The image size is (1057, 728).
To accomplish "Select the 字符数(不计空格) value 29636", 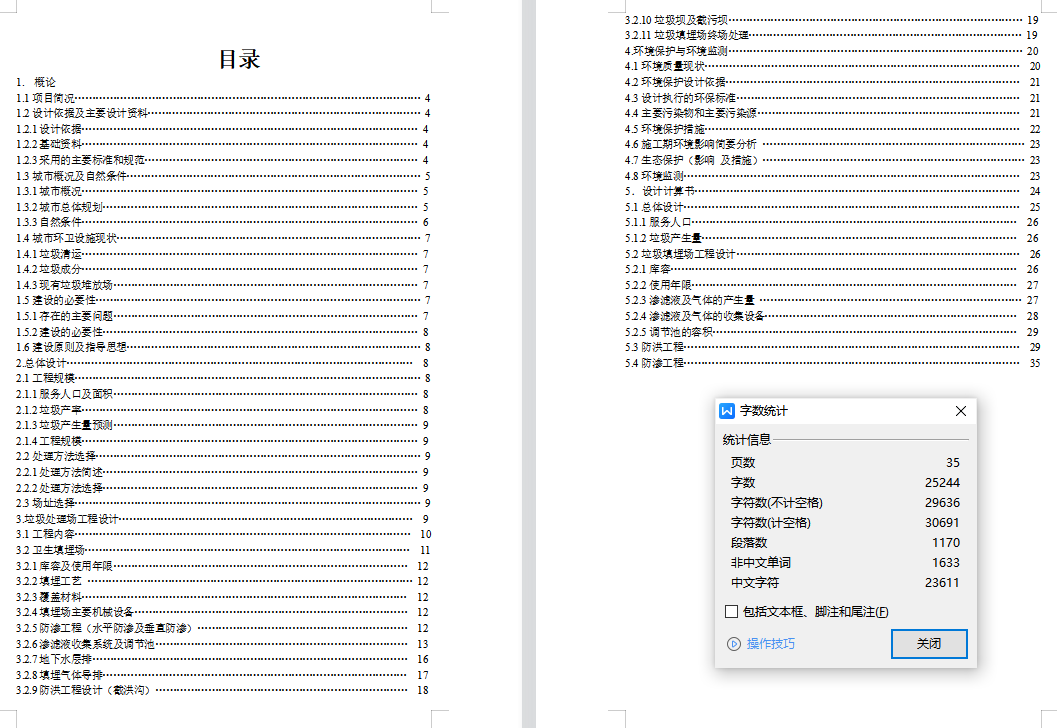I will coord(942,503).
